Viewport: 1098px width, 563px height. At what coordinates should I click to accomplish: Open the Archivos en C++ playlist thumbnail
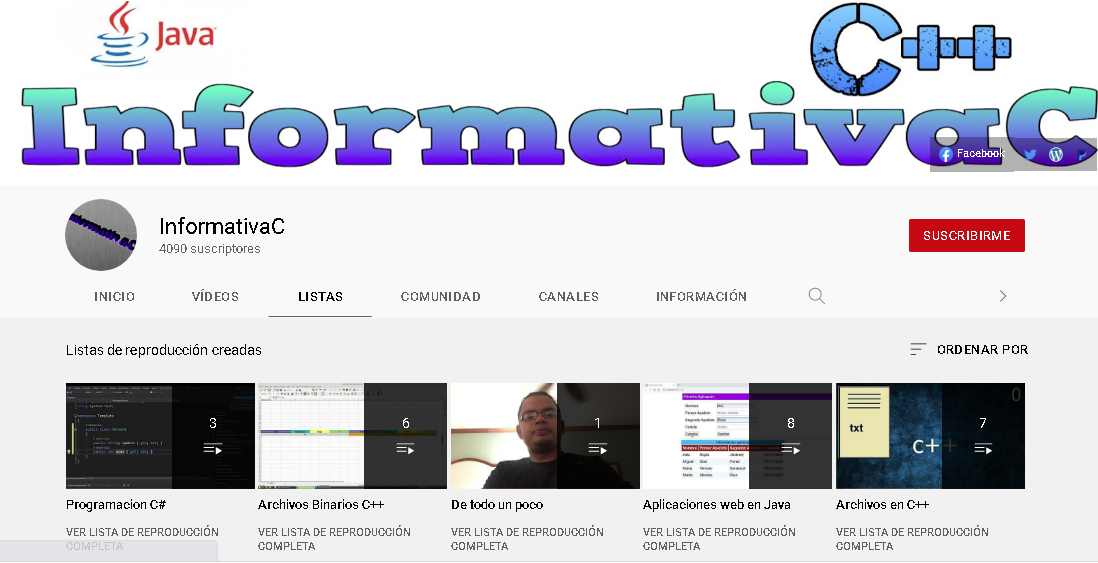pos(930,436)
